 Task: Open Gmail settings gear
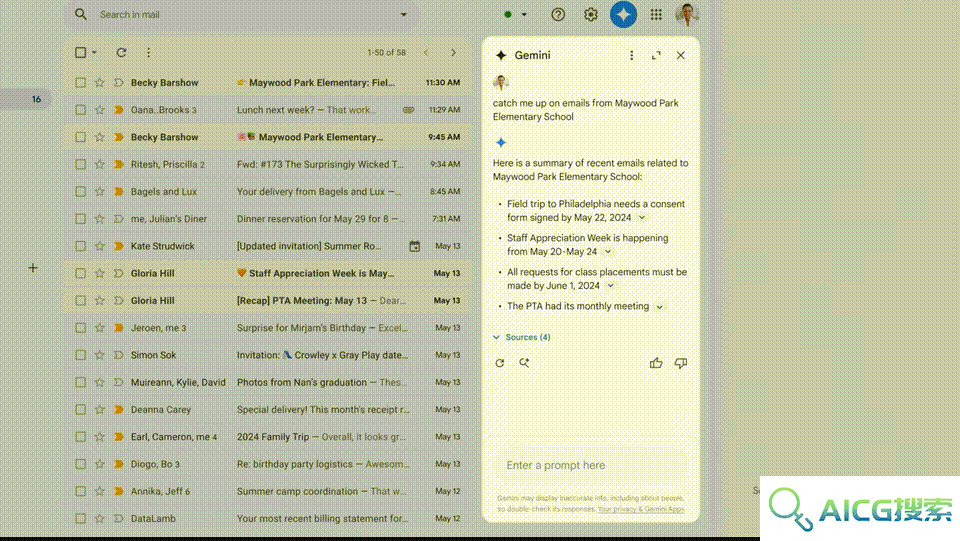pyautogui.click(x=590, y=14)
